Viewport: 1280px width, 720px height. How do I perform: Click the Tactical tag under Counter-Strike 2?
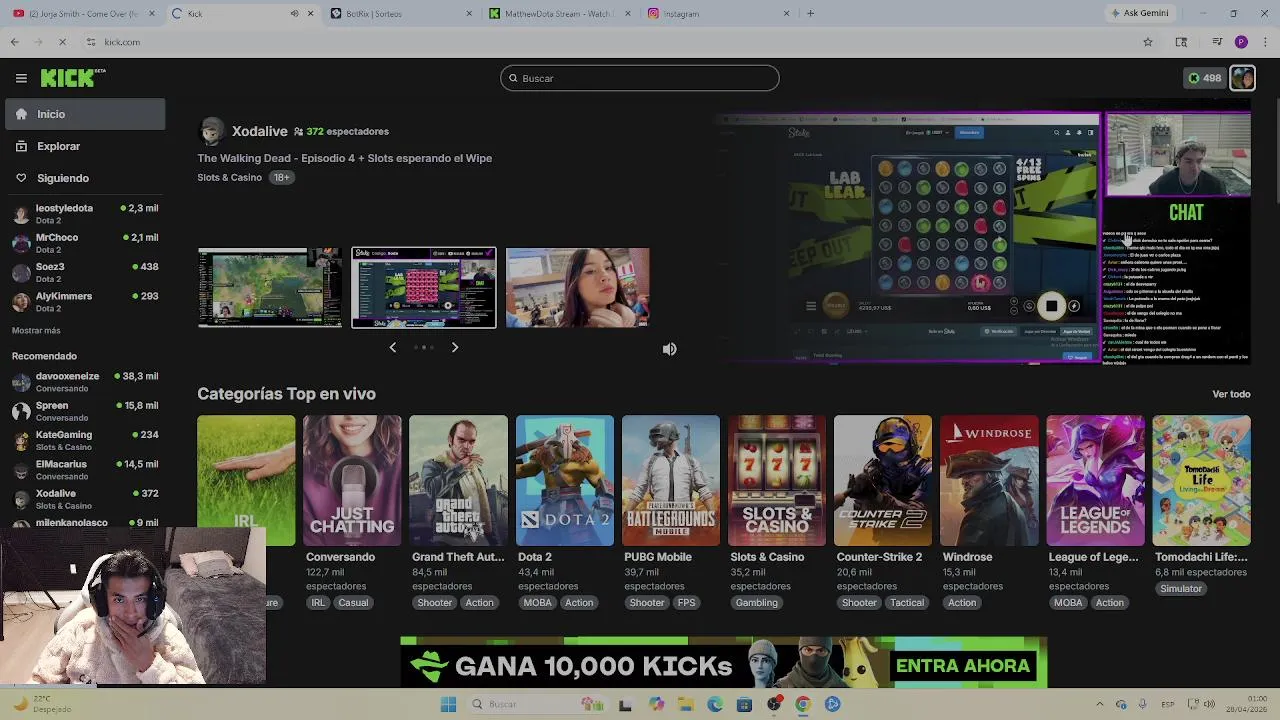tap(907, 603)
